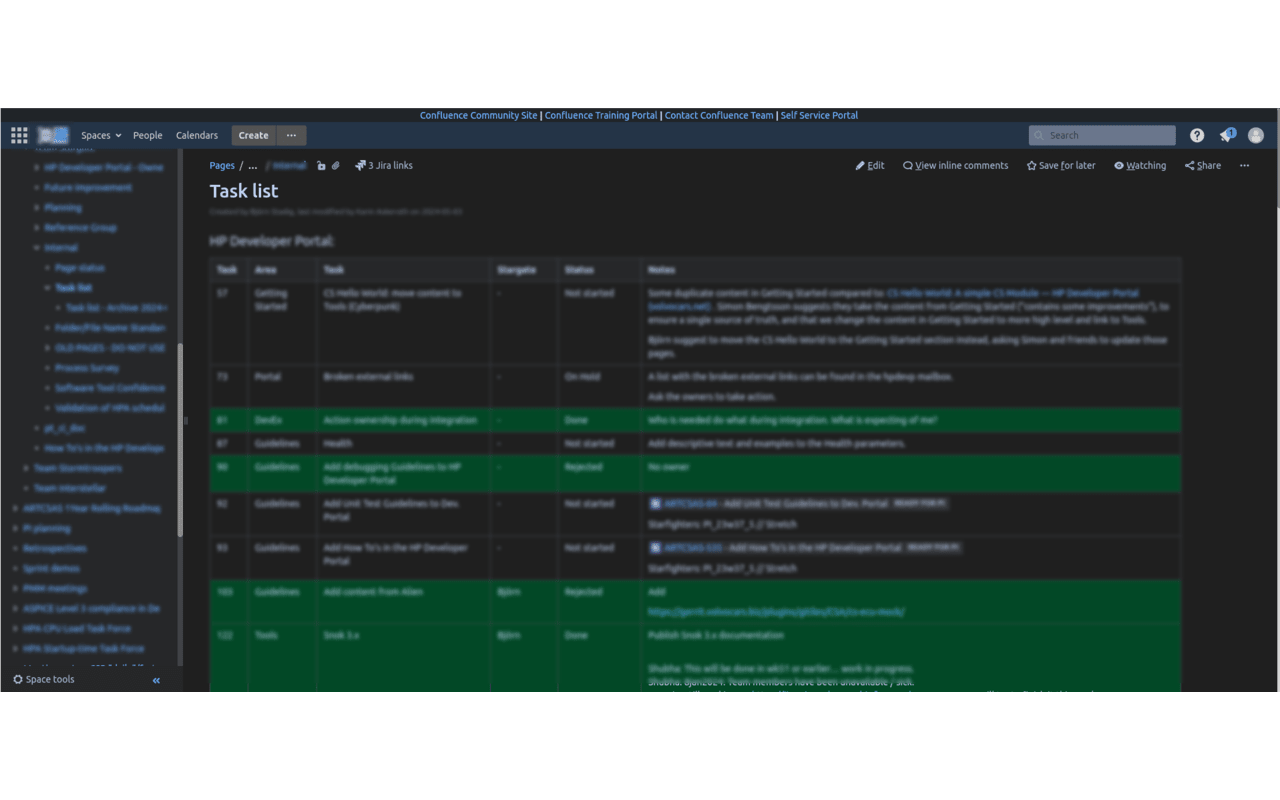Open 3 Jira links
The image size is (1280, 800).
point(384,166)
